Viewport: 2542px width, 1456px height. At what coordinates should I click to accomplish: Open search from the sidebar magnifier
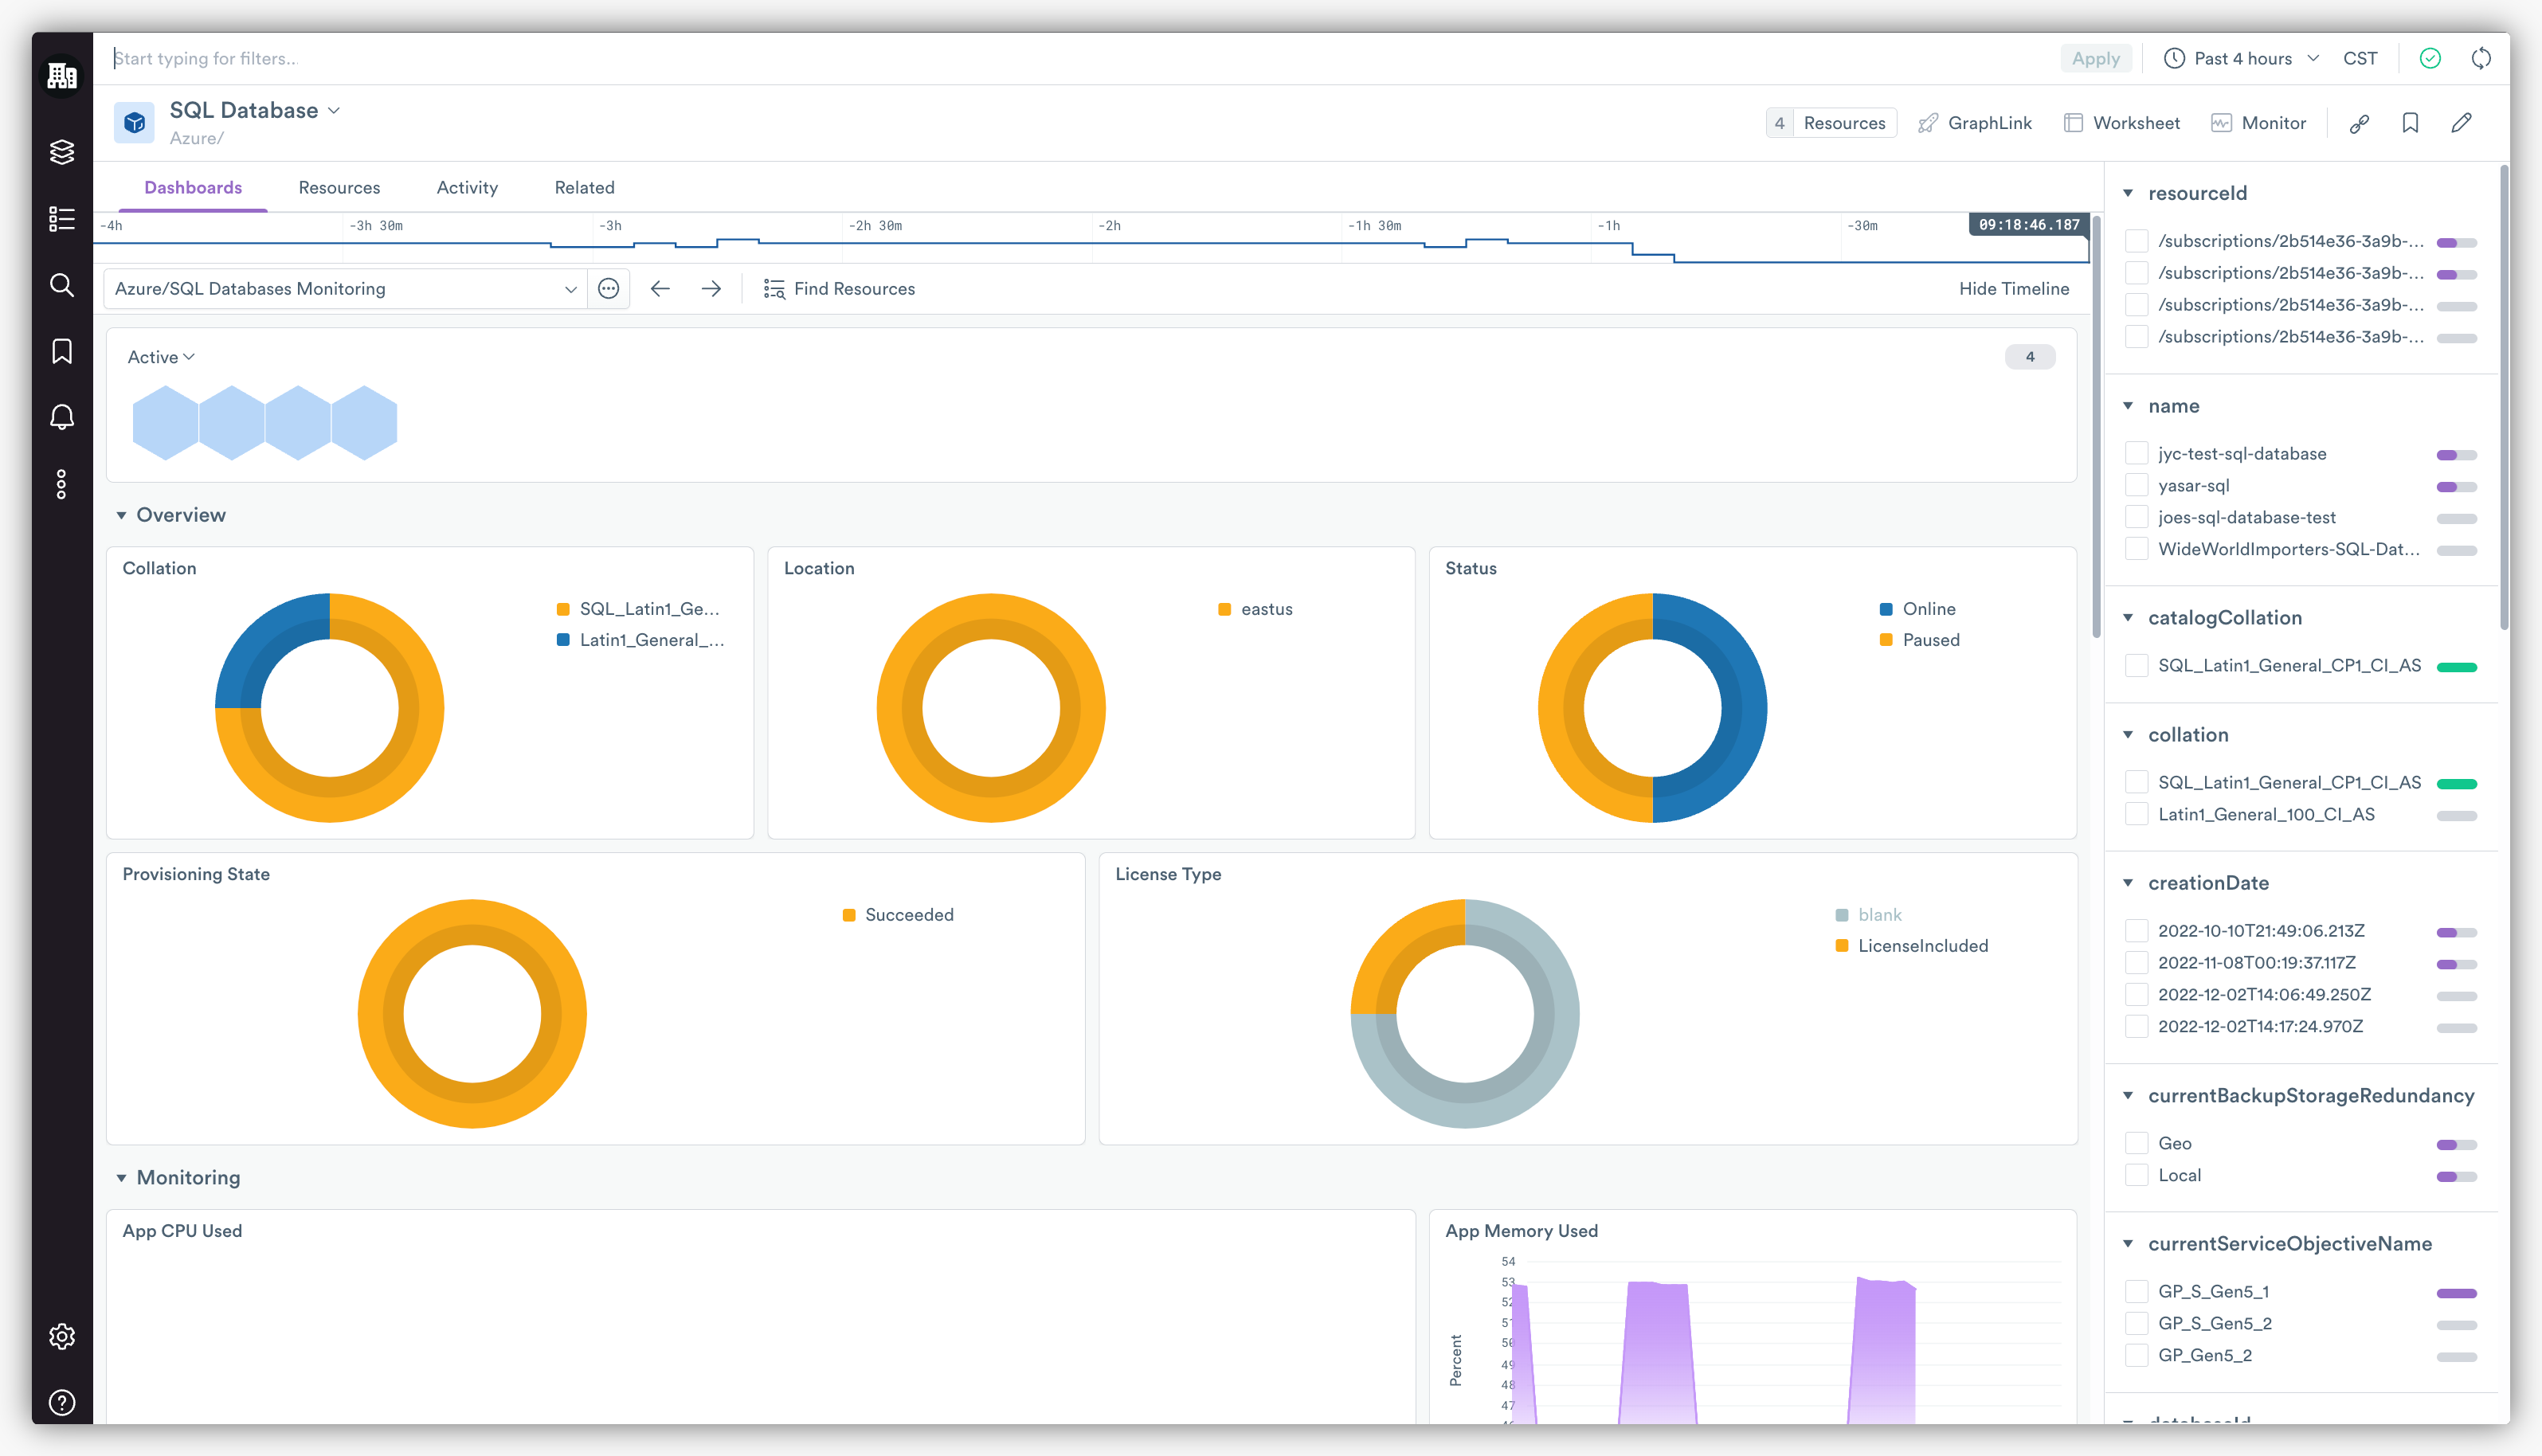click(x=62, y=286)
